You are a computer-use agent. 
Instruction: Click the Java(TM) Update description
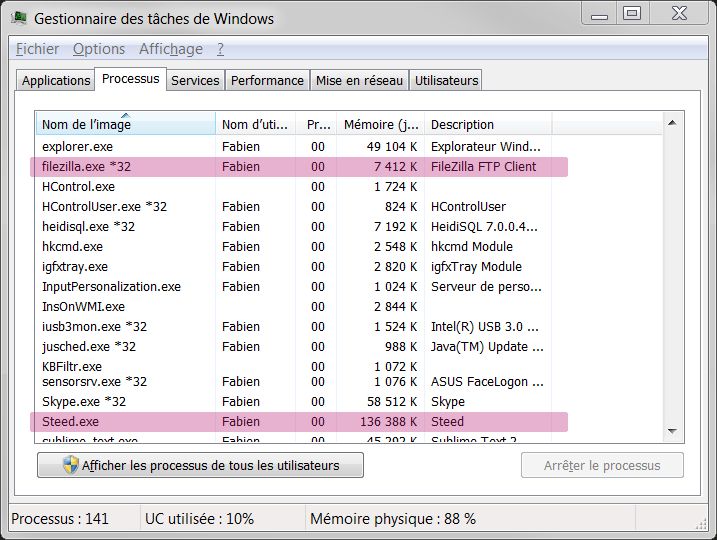(487, 347)
